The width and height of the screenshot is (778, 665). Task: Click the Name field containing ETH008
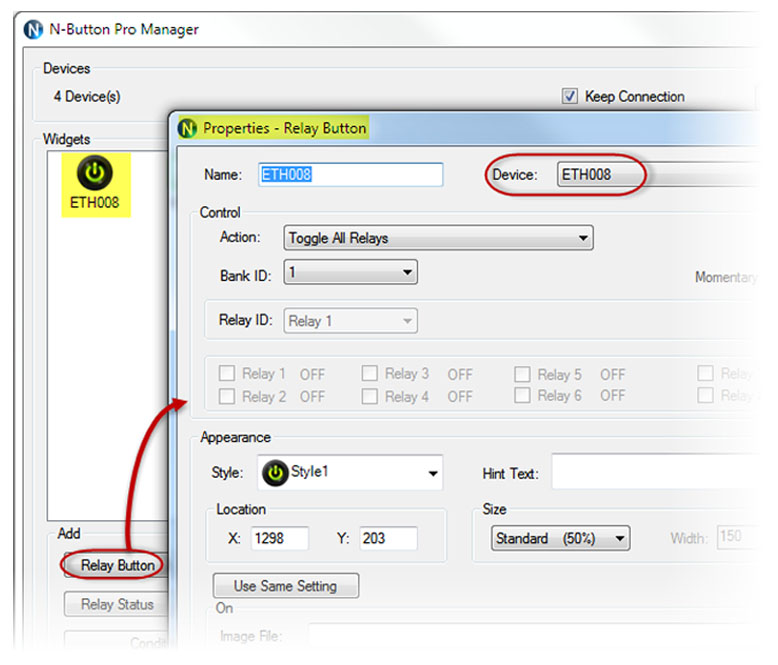350,175
